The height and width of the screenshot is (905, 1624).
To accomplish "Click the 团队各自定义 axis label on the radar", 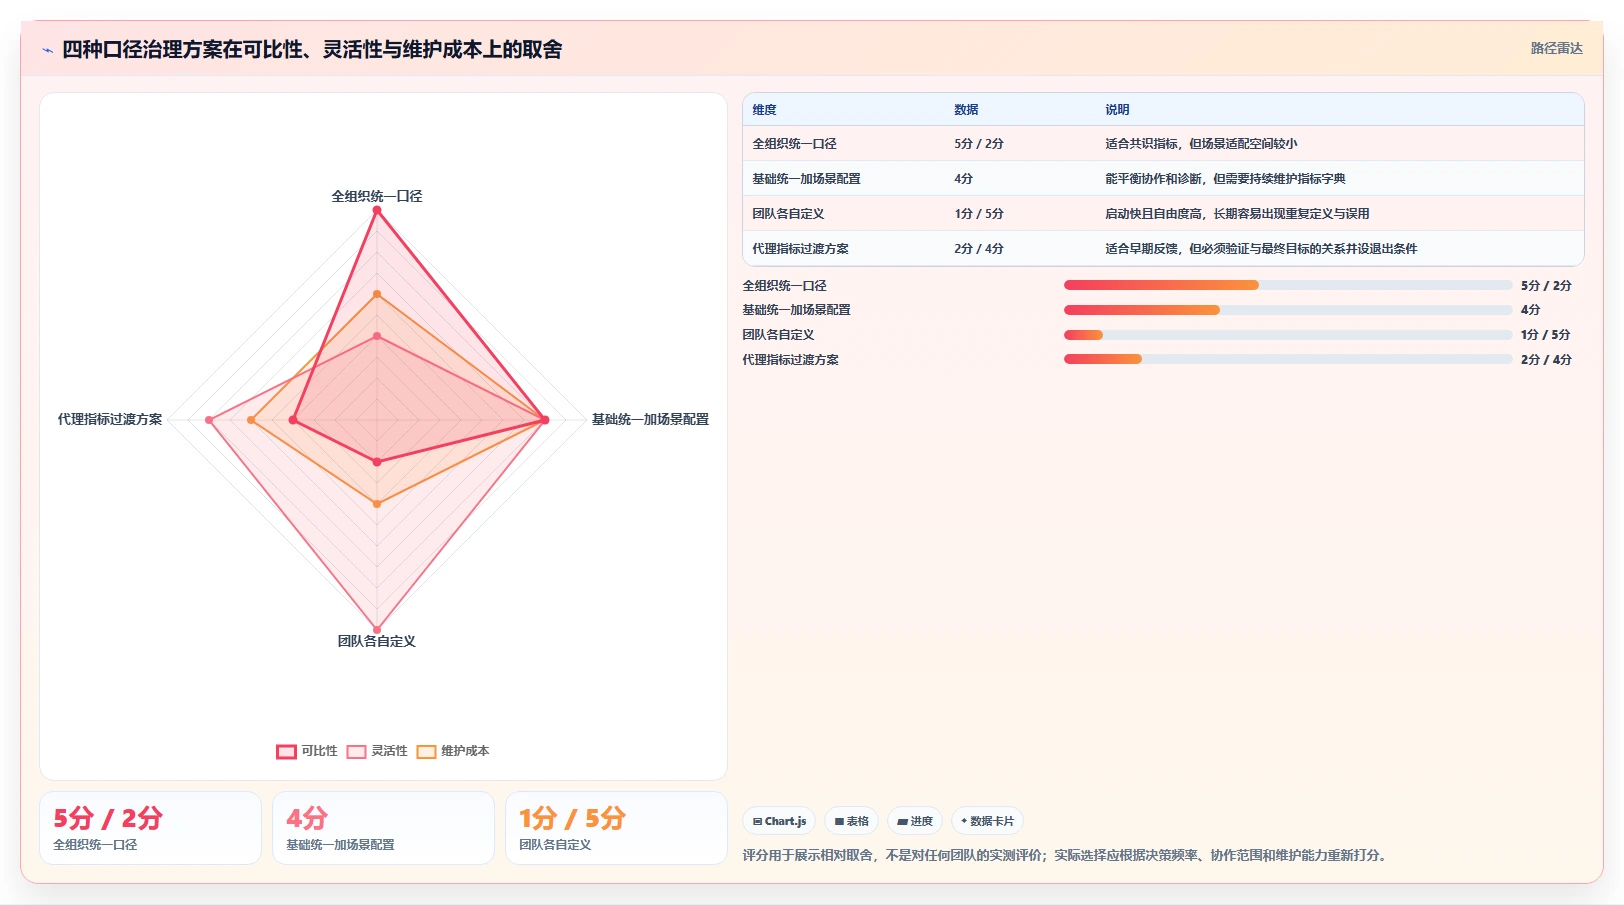I will coord(377,641).
